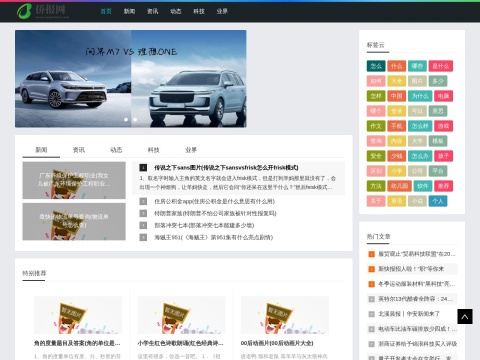Click the 为什么 tag
The width and height of the screenshot is (480, 360).
(420, 96)
